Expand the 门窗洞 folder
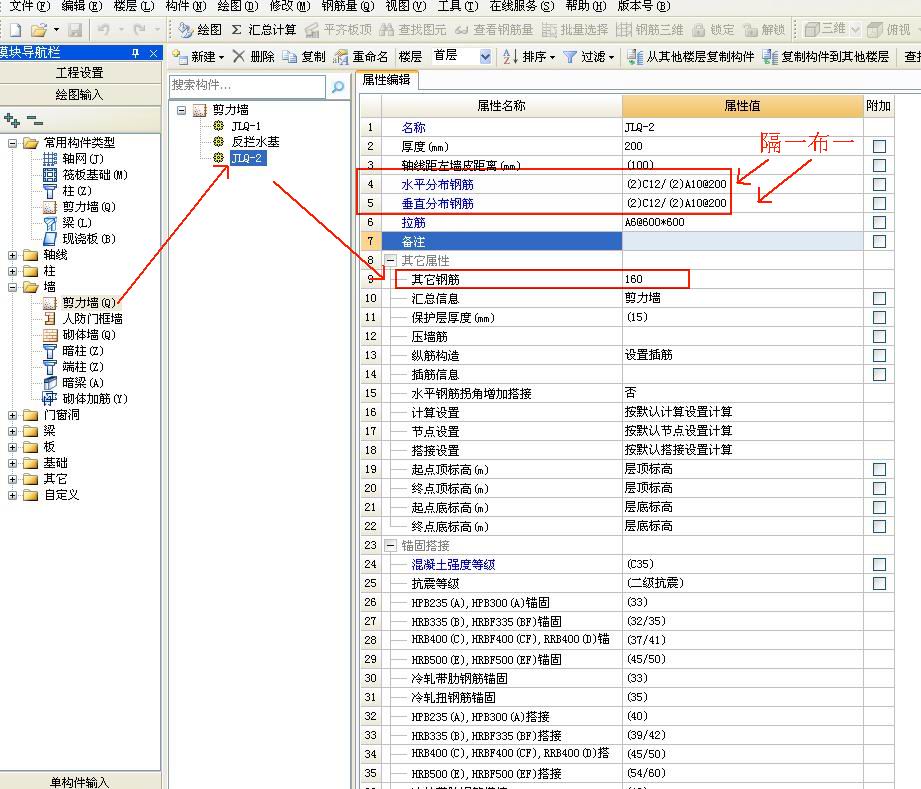The image size is (921, 789). pyautogui.click(x=12, y=415)
